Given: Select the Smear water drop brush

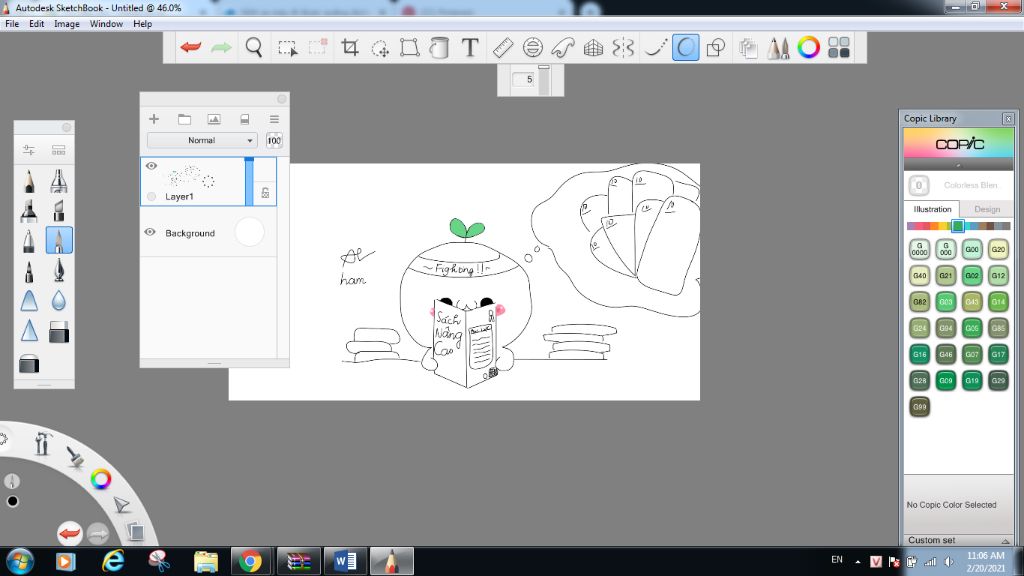Looking at the screenshot, I should (x=59, y=300).
